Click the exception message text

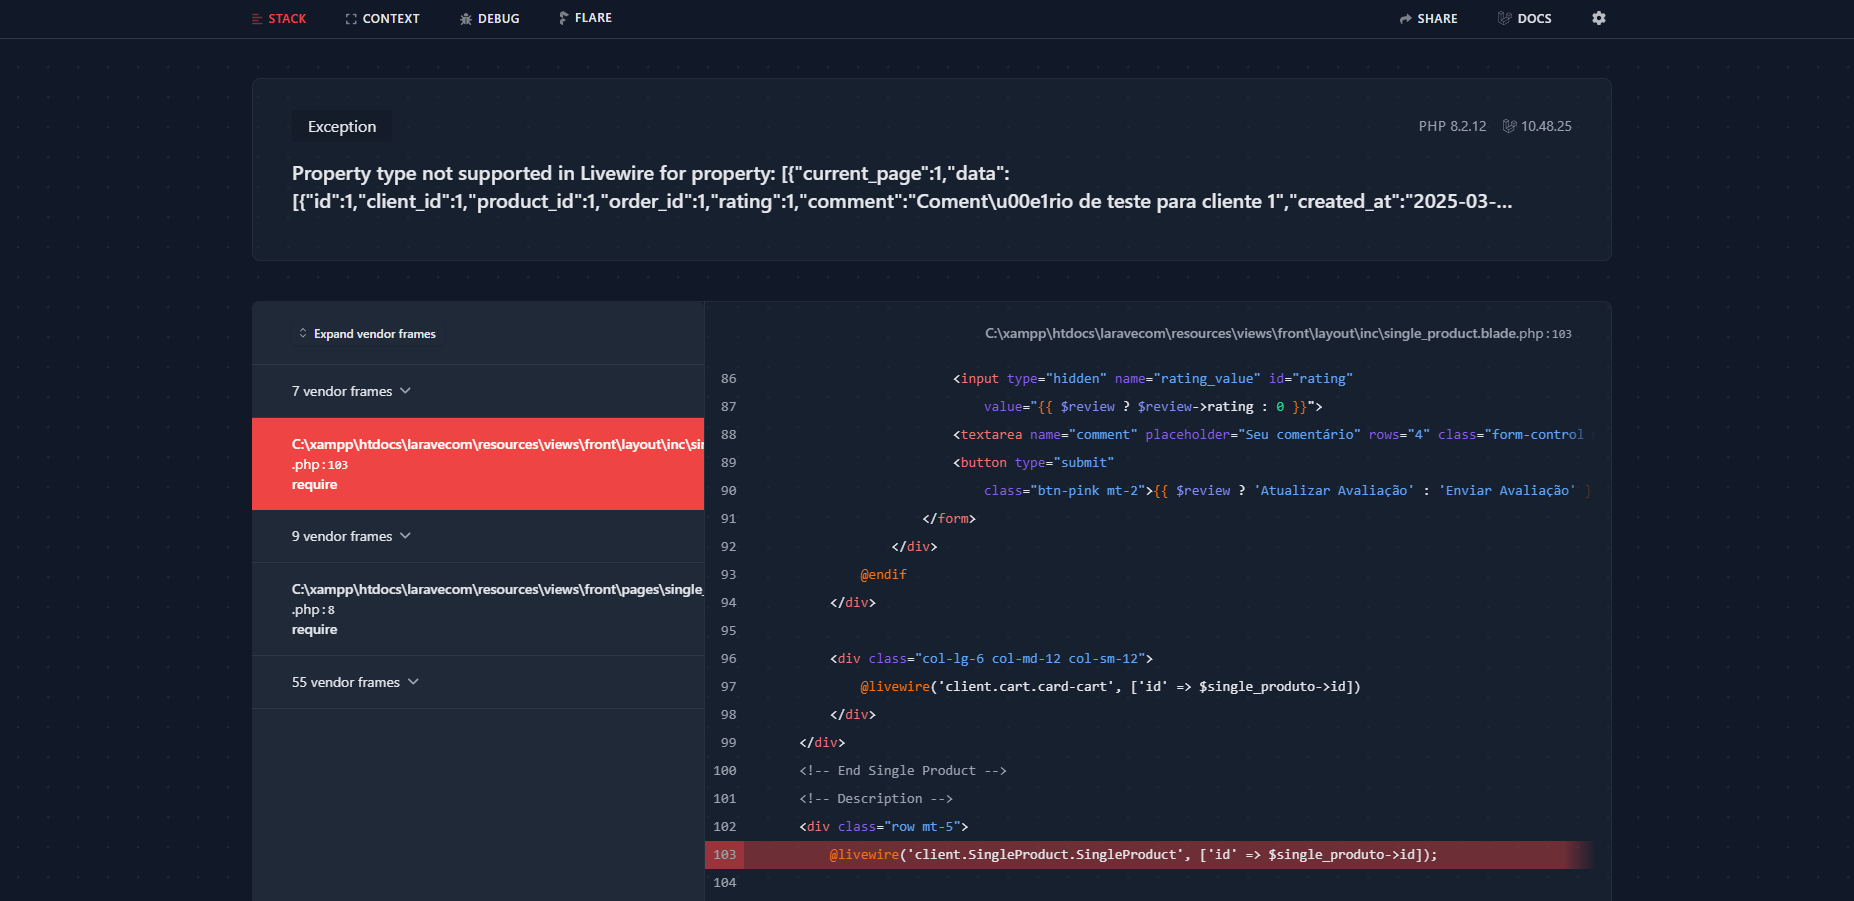click(x=902, y=187)
